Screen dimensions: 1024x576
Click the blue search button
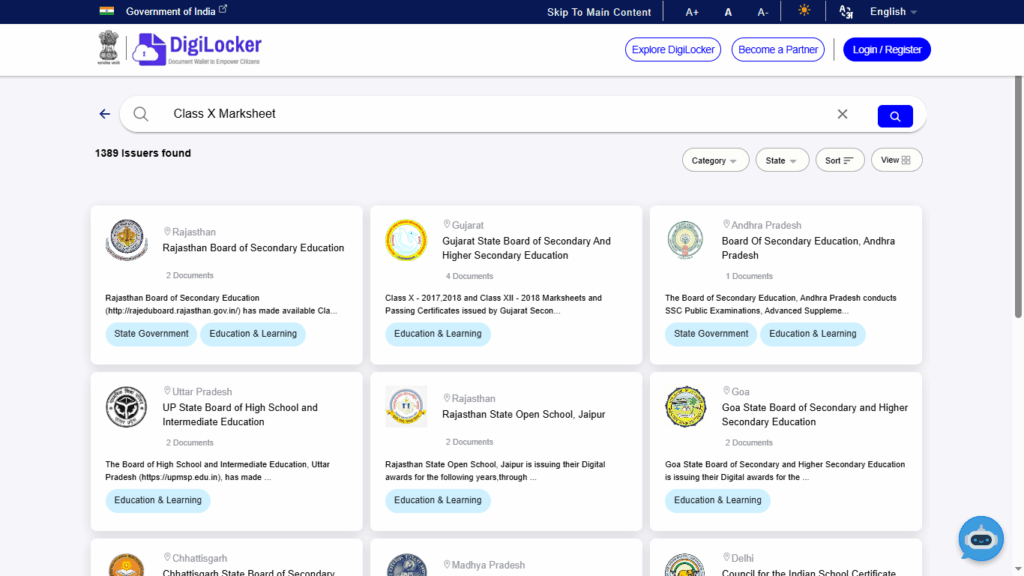(895, 116)
